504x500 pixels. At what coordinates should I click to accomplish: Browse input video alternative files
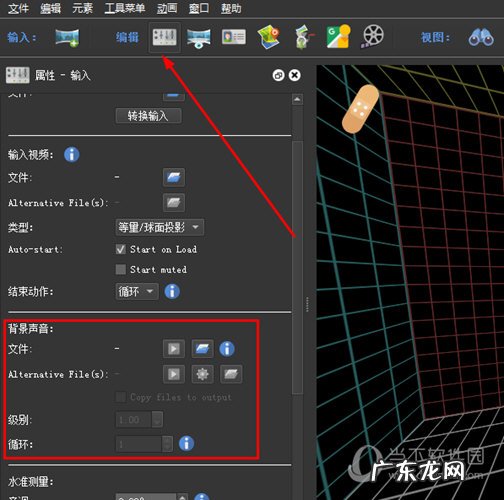point(174,203)
